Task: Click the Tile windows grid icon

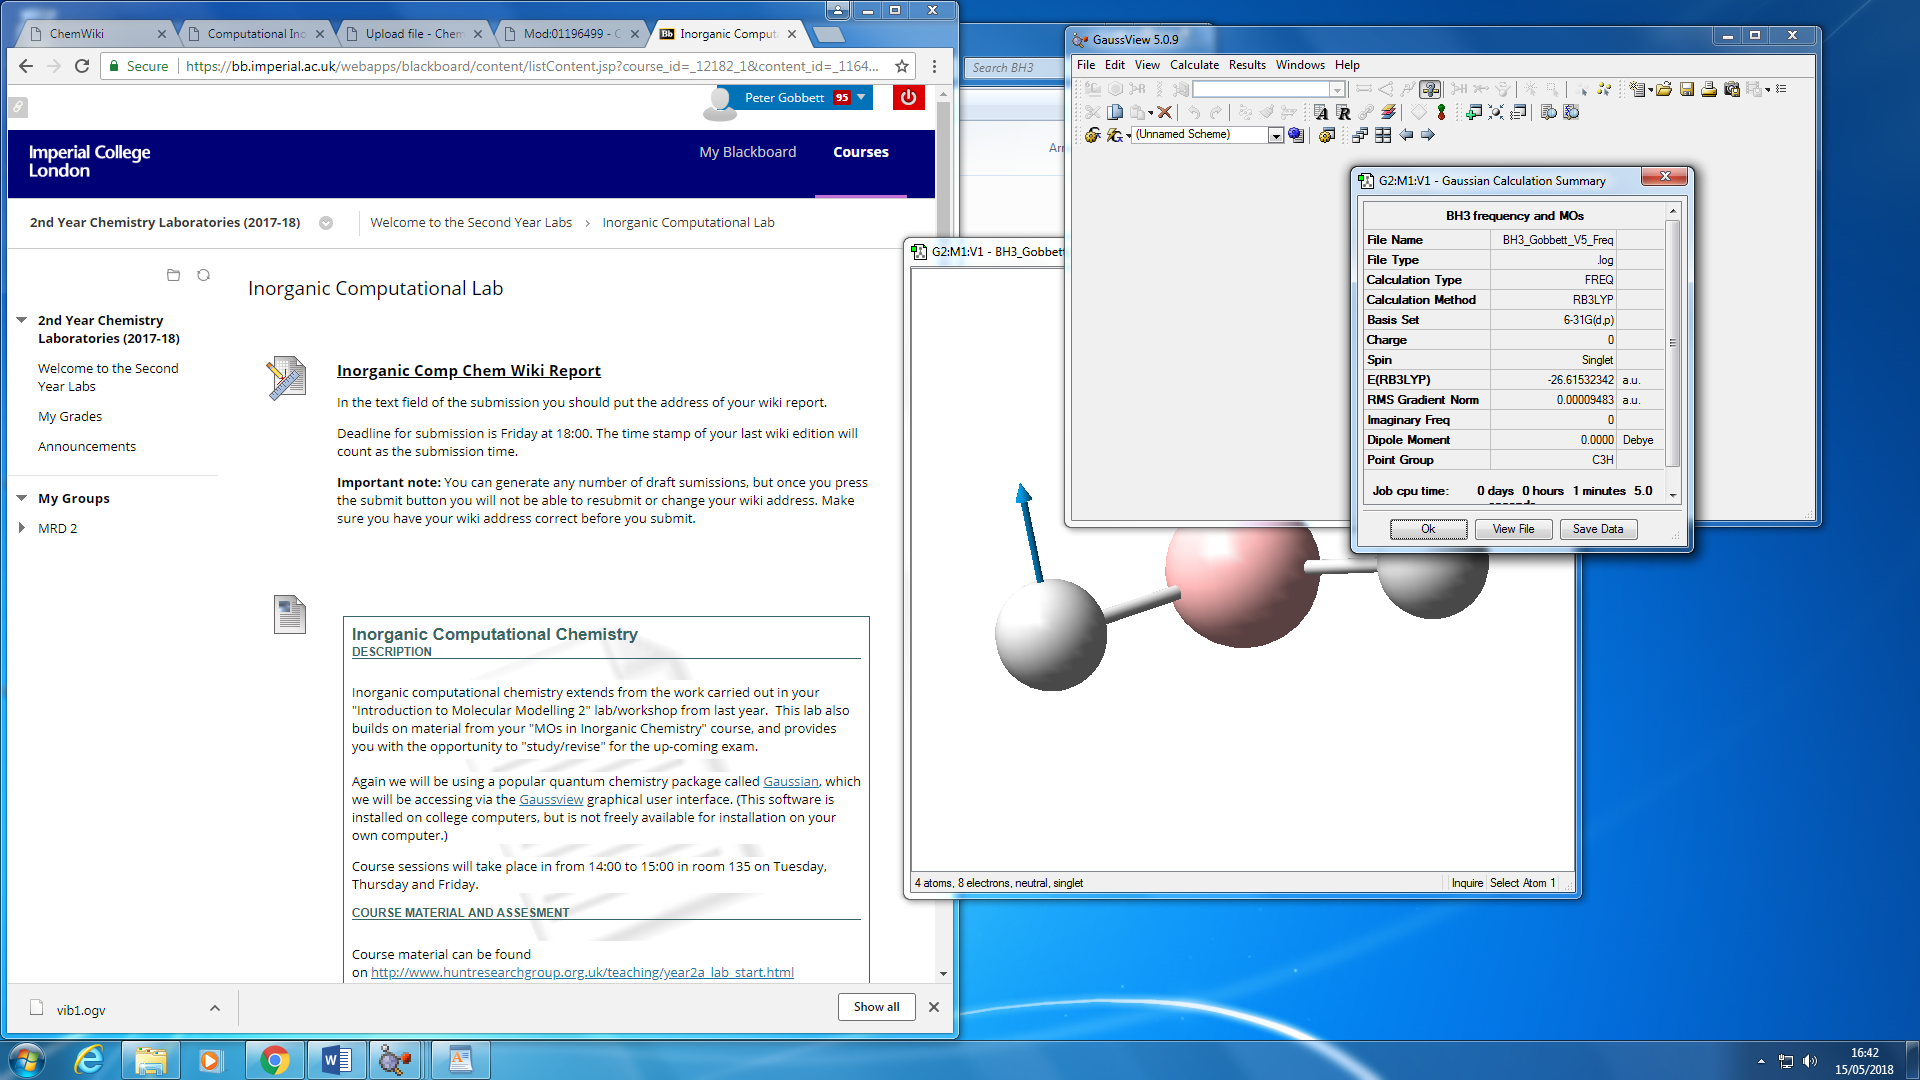Action: click(x=1383, y=135)
